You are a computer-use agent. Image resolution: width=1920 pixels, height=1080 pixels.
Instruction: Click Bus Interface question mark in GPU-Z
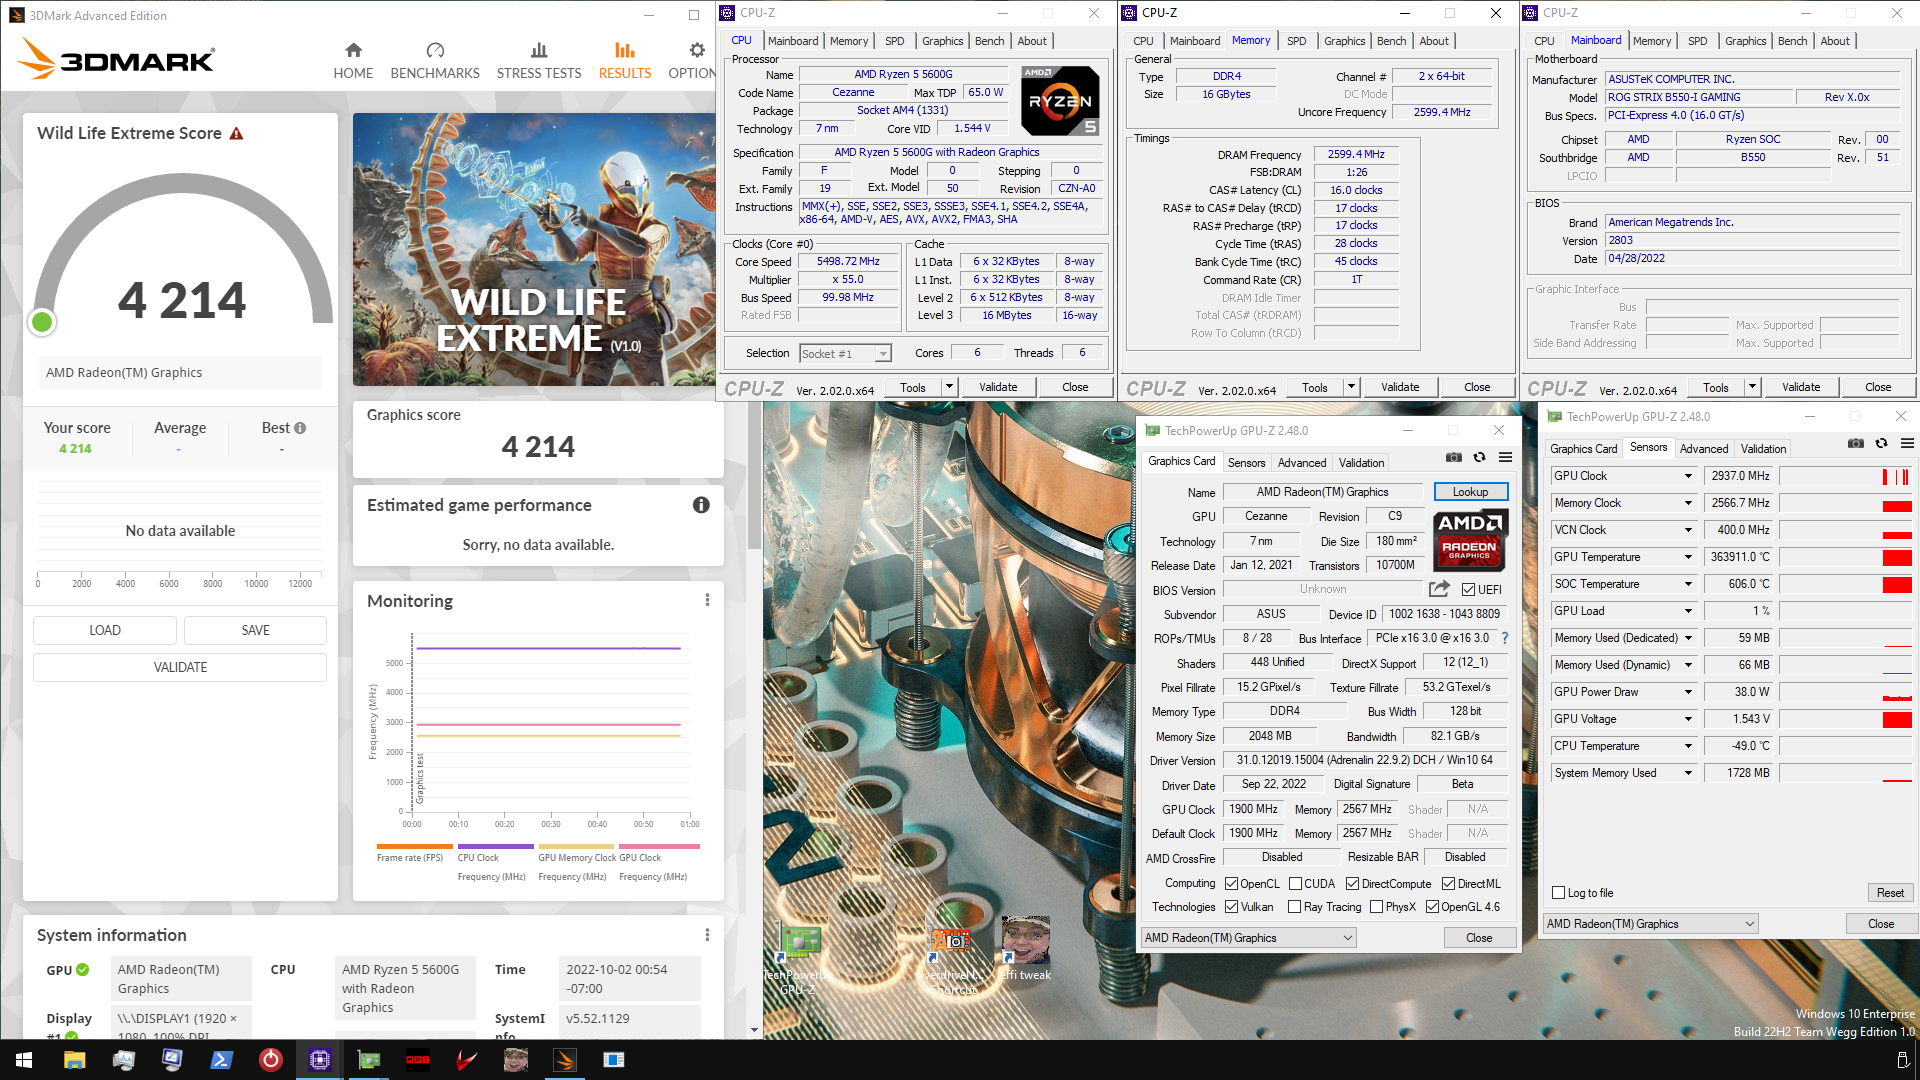(1505, 638)
